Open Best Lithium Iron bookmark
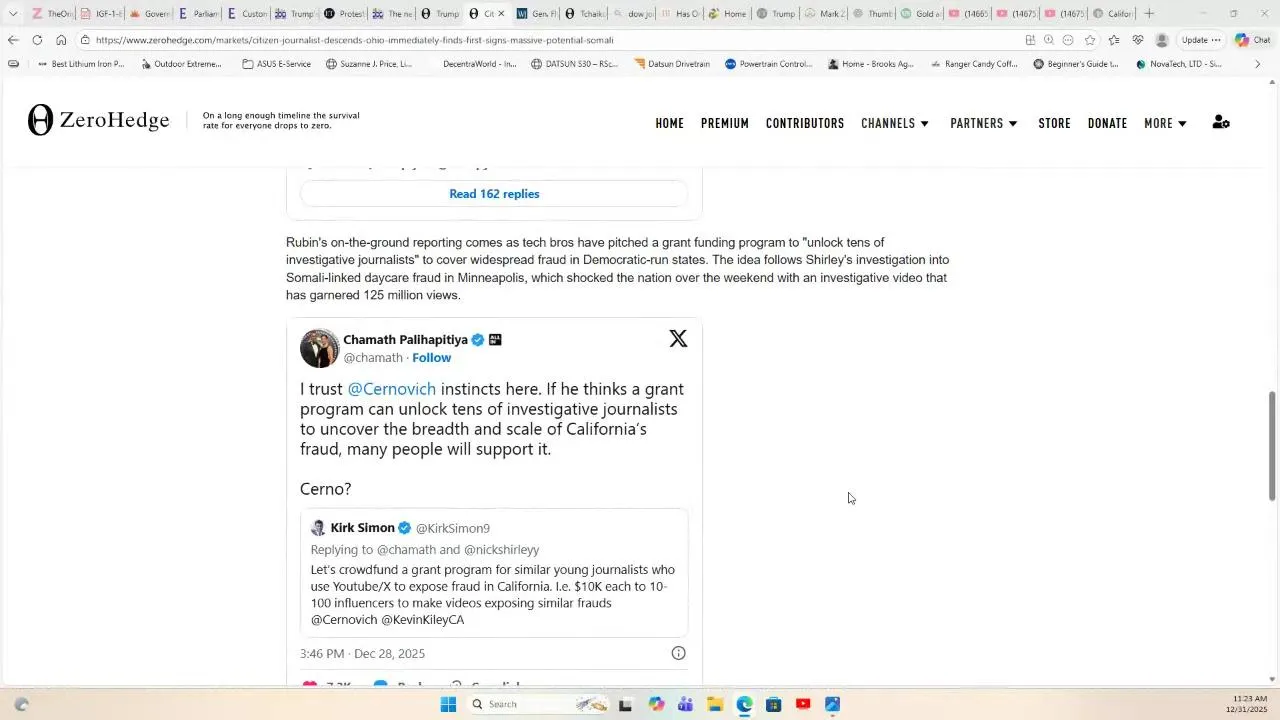 [80, 64]
